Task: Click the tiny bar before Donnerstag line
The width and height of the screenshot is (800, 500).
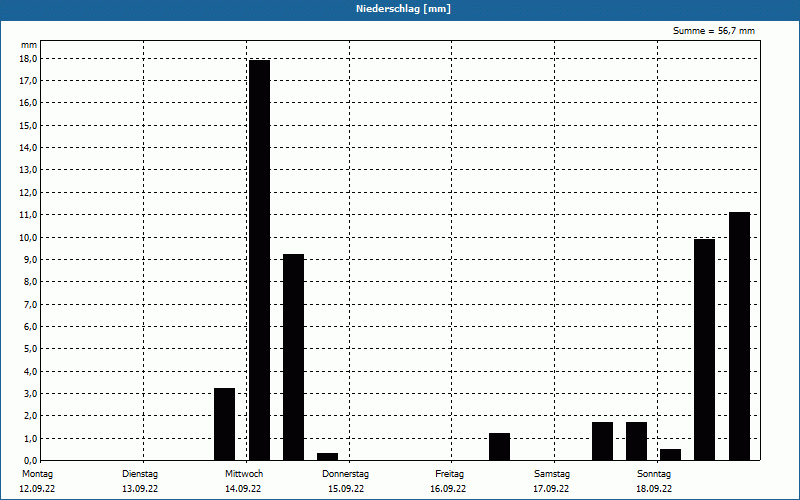Action: [x=328, y=457]
